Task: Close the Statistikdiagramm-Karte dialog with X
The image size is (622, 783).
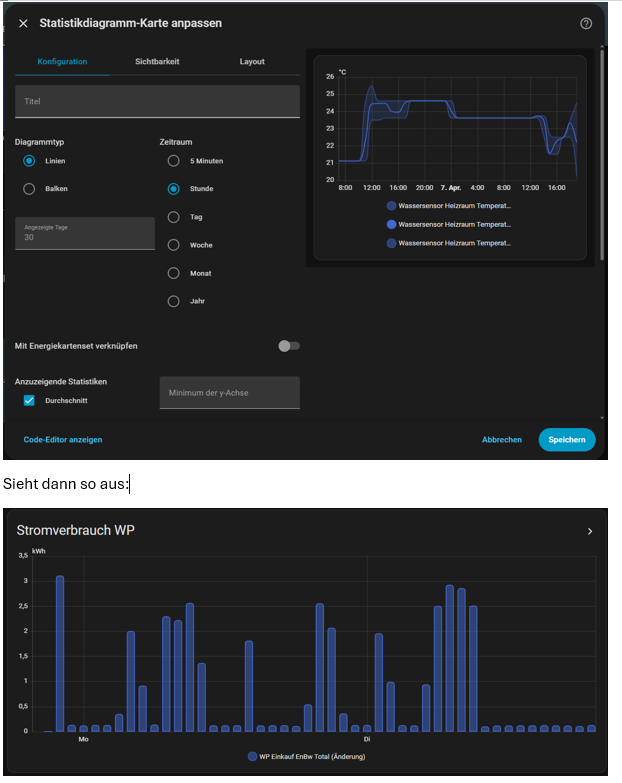Action: point(23,23)
